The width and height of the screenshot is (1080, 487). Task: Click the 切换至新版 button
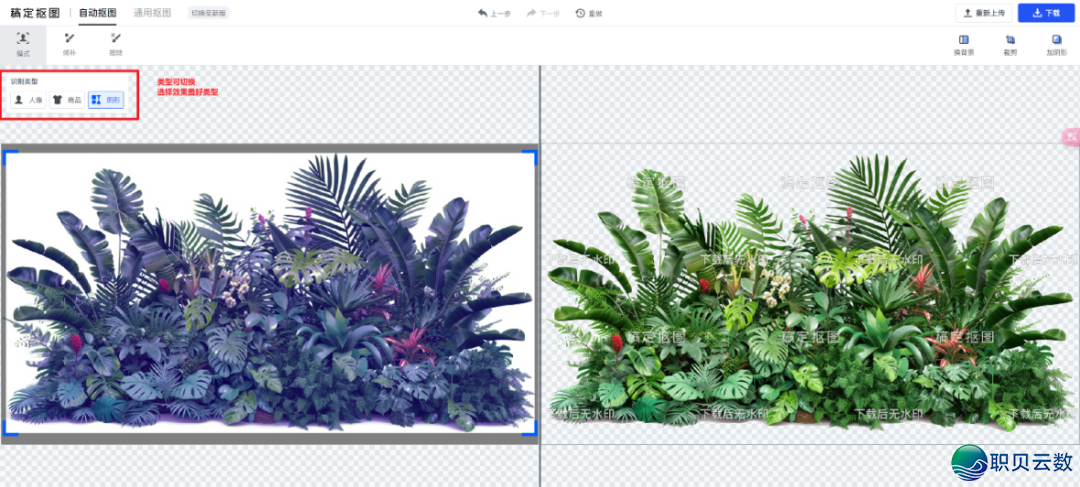(x=208, y=13)
